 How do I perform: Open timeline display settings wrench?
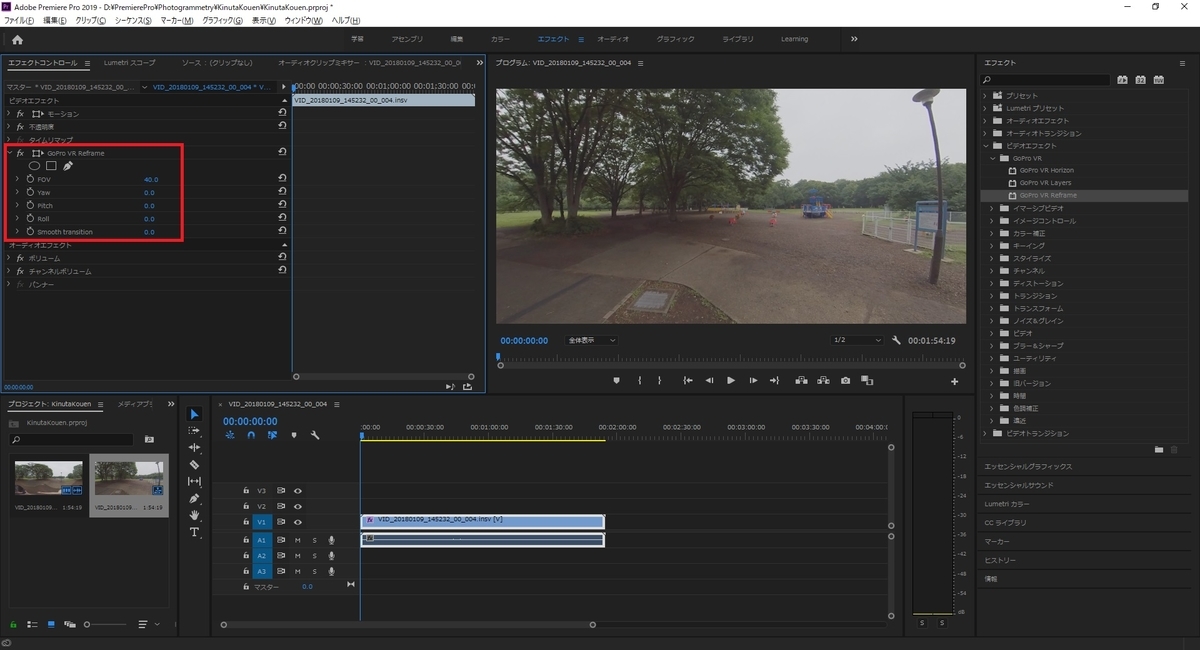315,435
